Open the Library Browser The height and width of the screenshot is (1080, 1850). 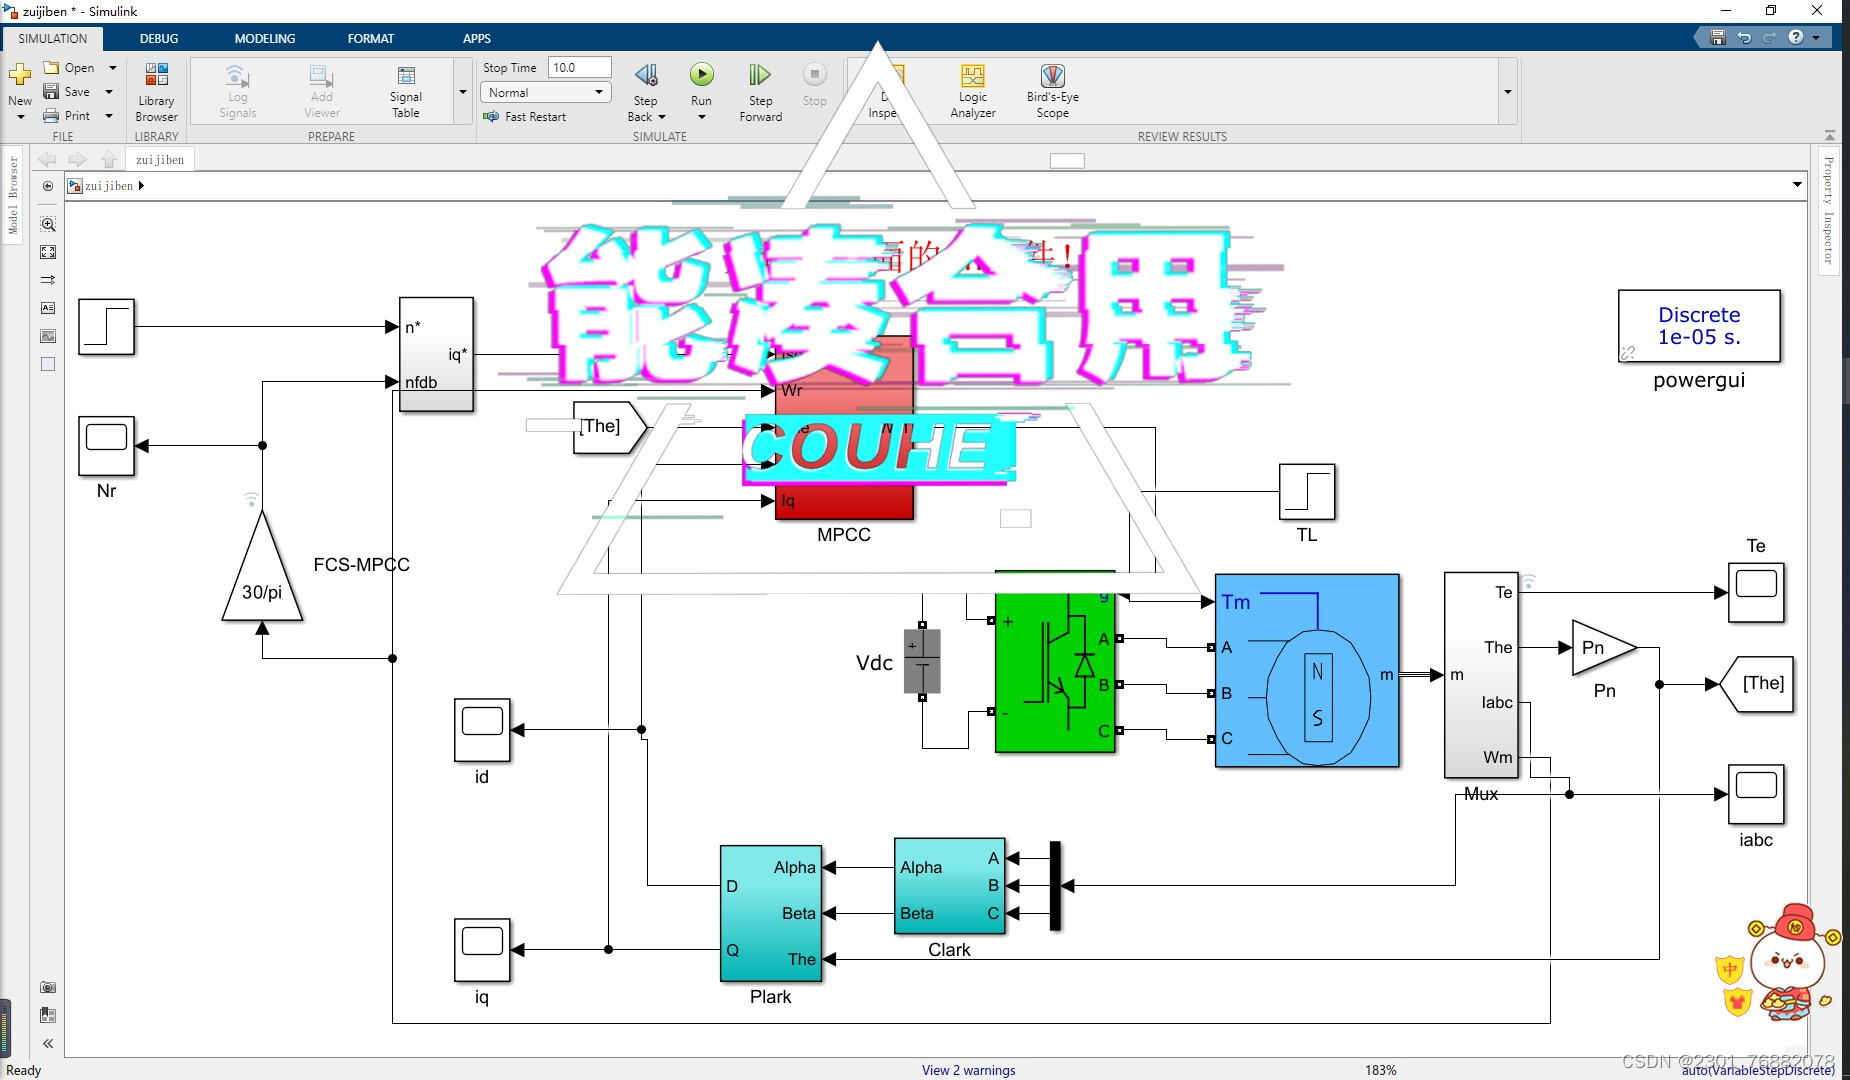point(156,92)
